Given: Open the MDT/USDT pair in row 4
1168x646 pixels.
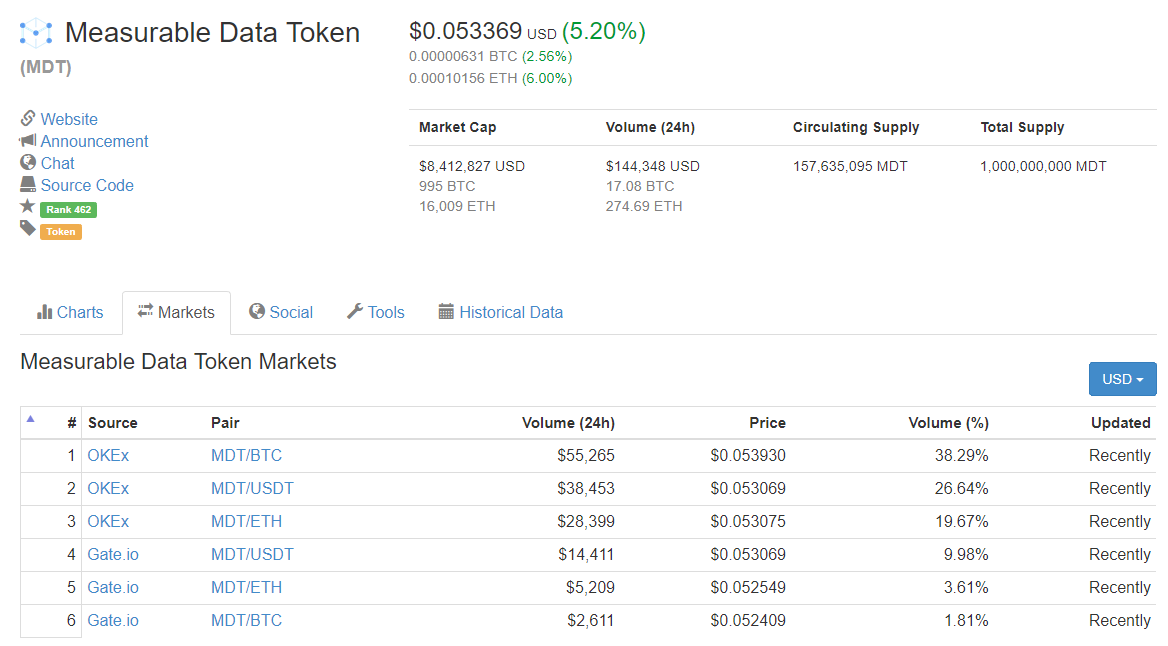Looking at the screenshot, I should (x=253, y=554).
